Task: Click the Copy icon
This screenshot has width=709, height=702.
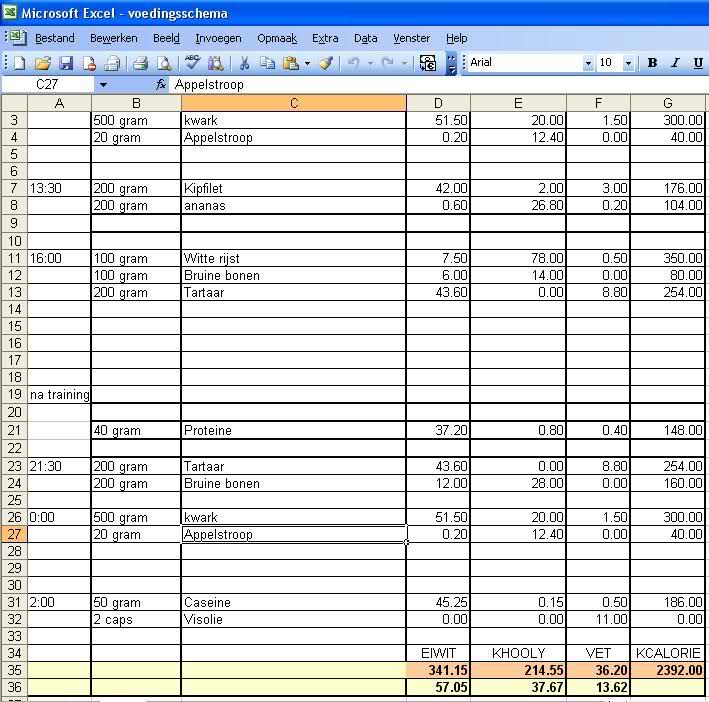Action: 267,63
